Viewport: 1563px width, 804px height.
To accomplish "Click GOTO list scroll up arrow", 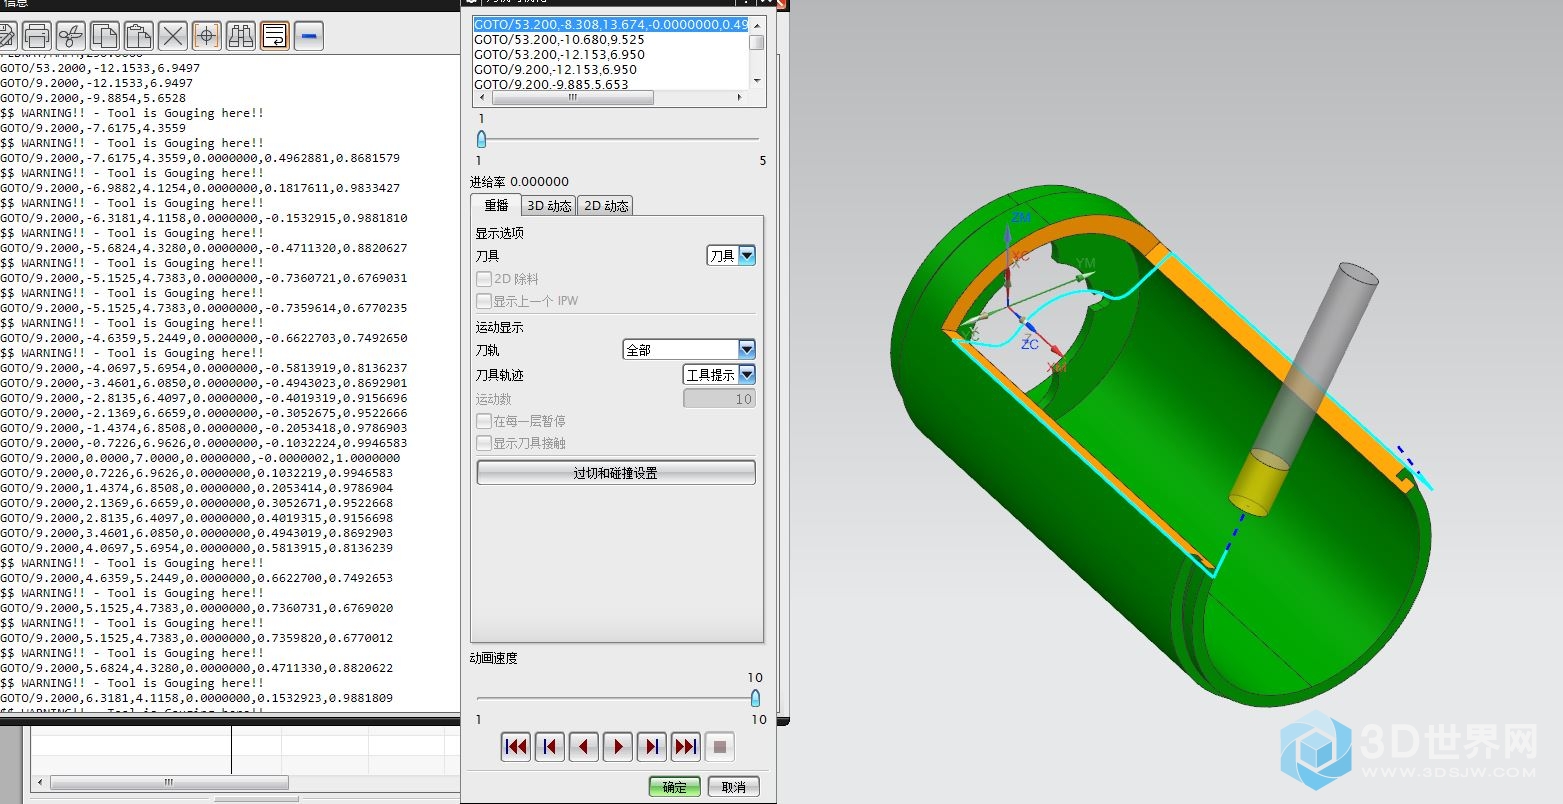I will [757, 24].
